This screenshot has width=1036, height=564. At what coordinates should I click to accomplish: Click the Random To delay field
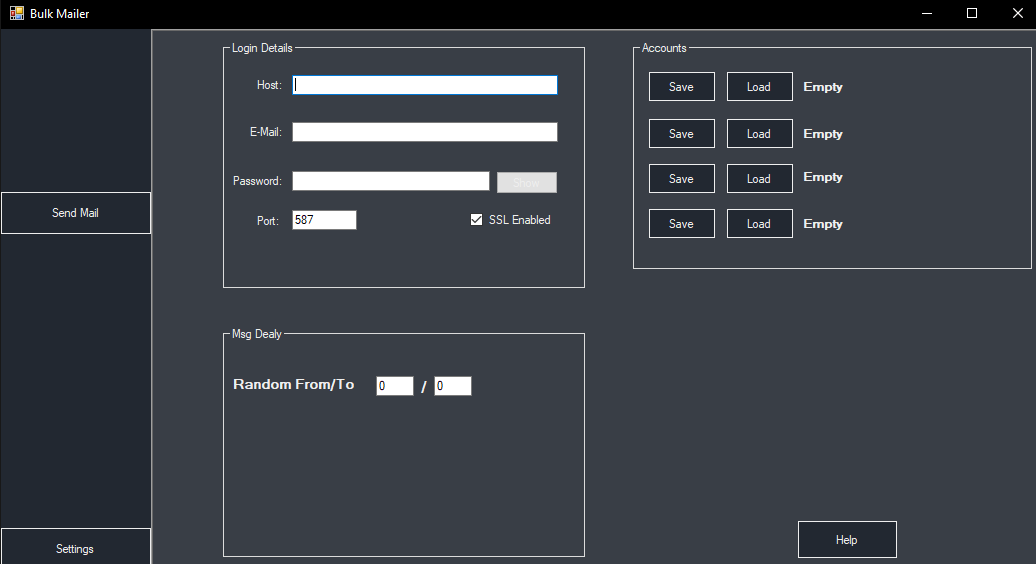pos(453,386)
